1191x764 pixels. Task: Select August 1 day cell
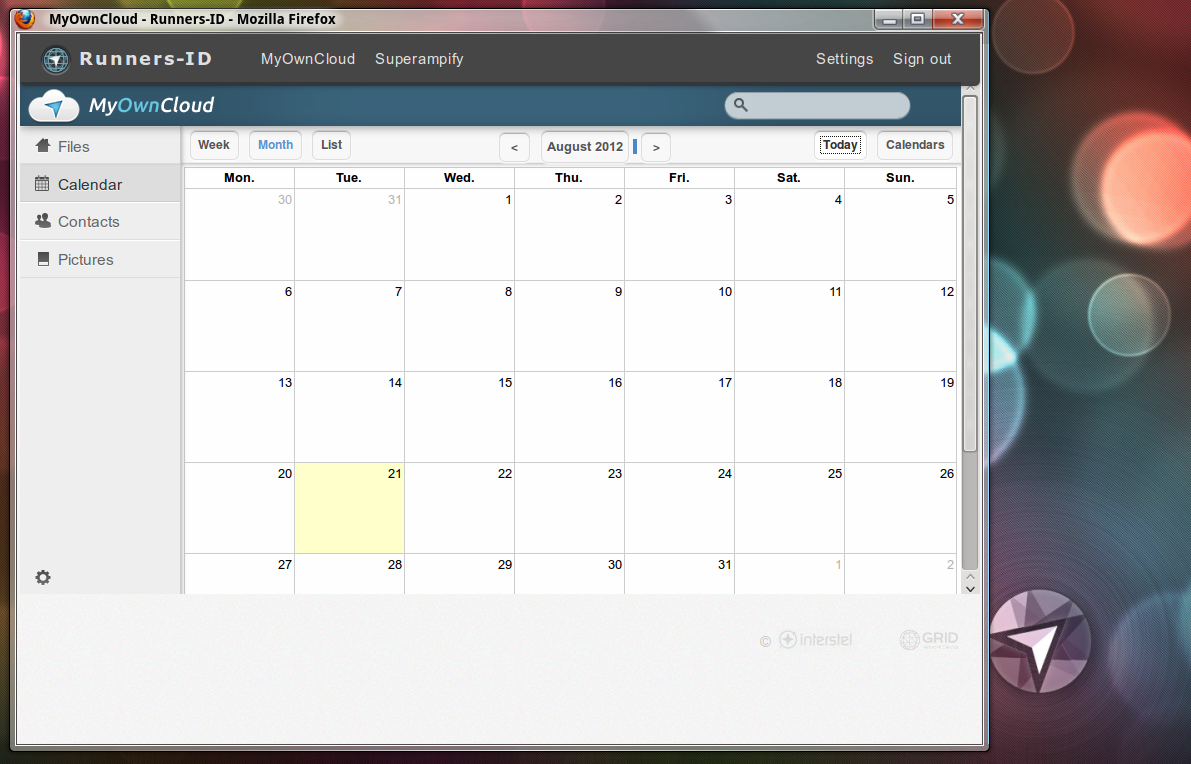point(460,235)
